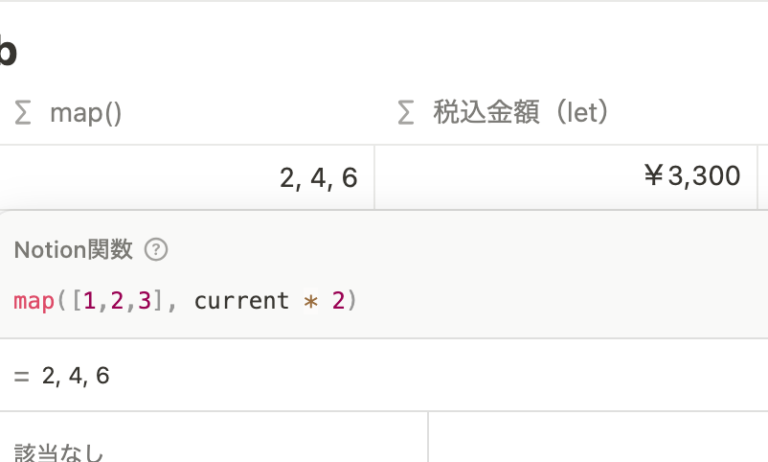Click the [1,2,3] list in the formula
768x462 pixels.
tap(118, 300)
